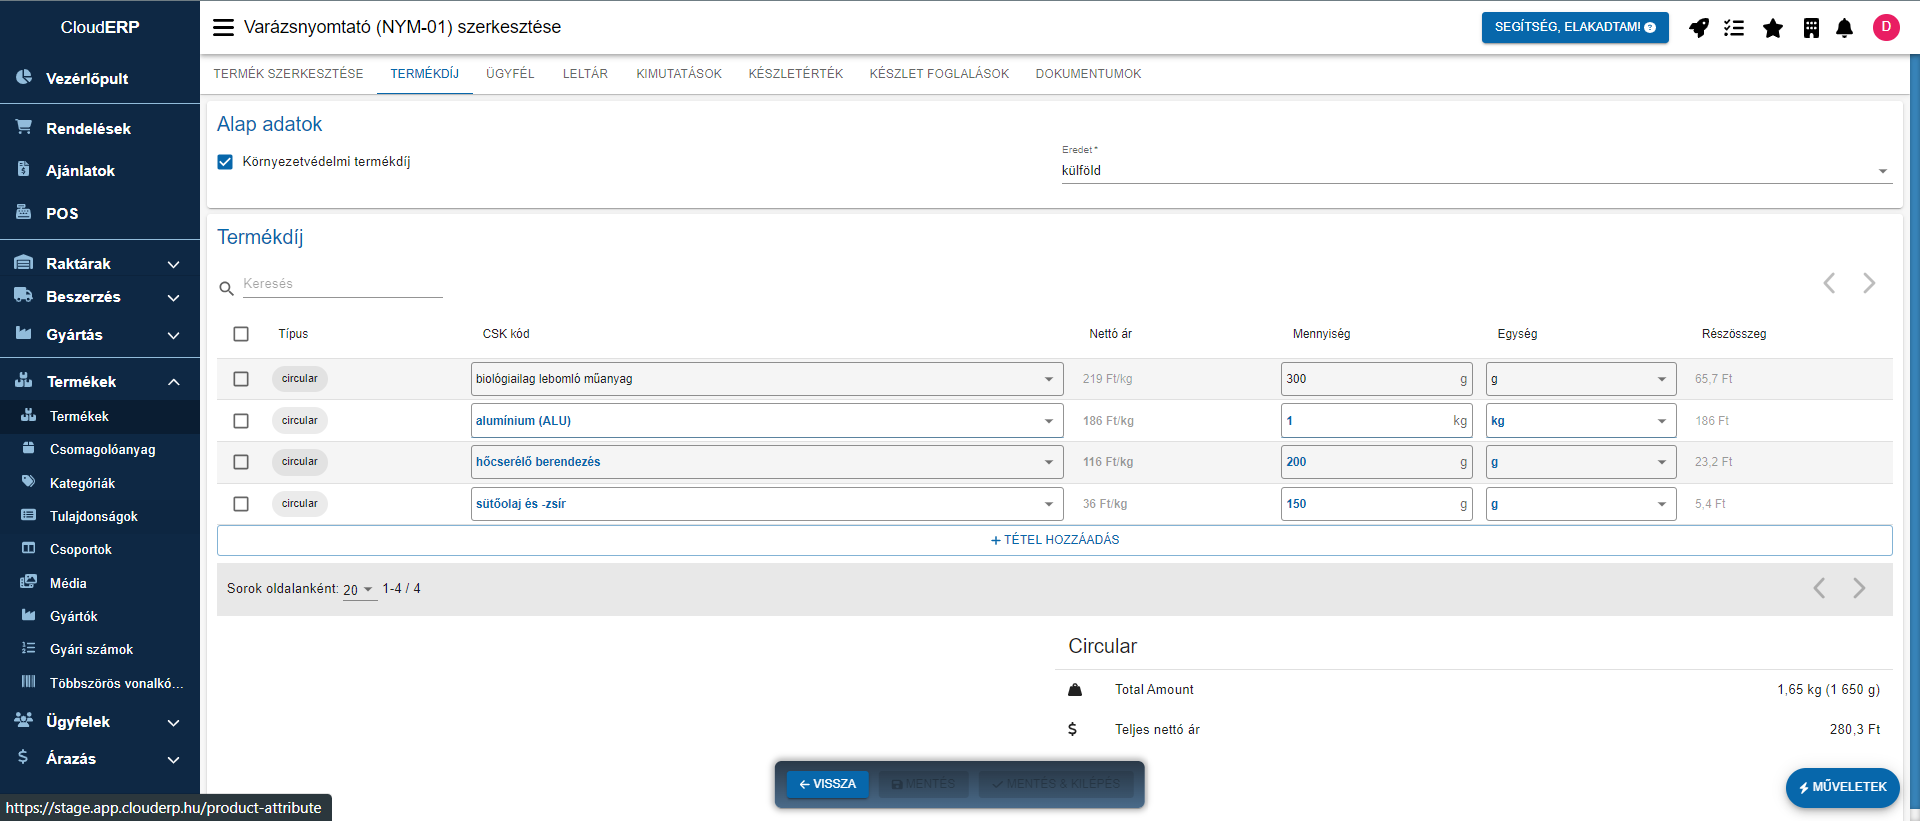1920x821 pixels.
Task: Uncheck Környezetvédelmi termékdíj checkbox
Action: (x=225, y=162)
